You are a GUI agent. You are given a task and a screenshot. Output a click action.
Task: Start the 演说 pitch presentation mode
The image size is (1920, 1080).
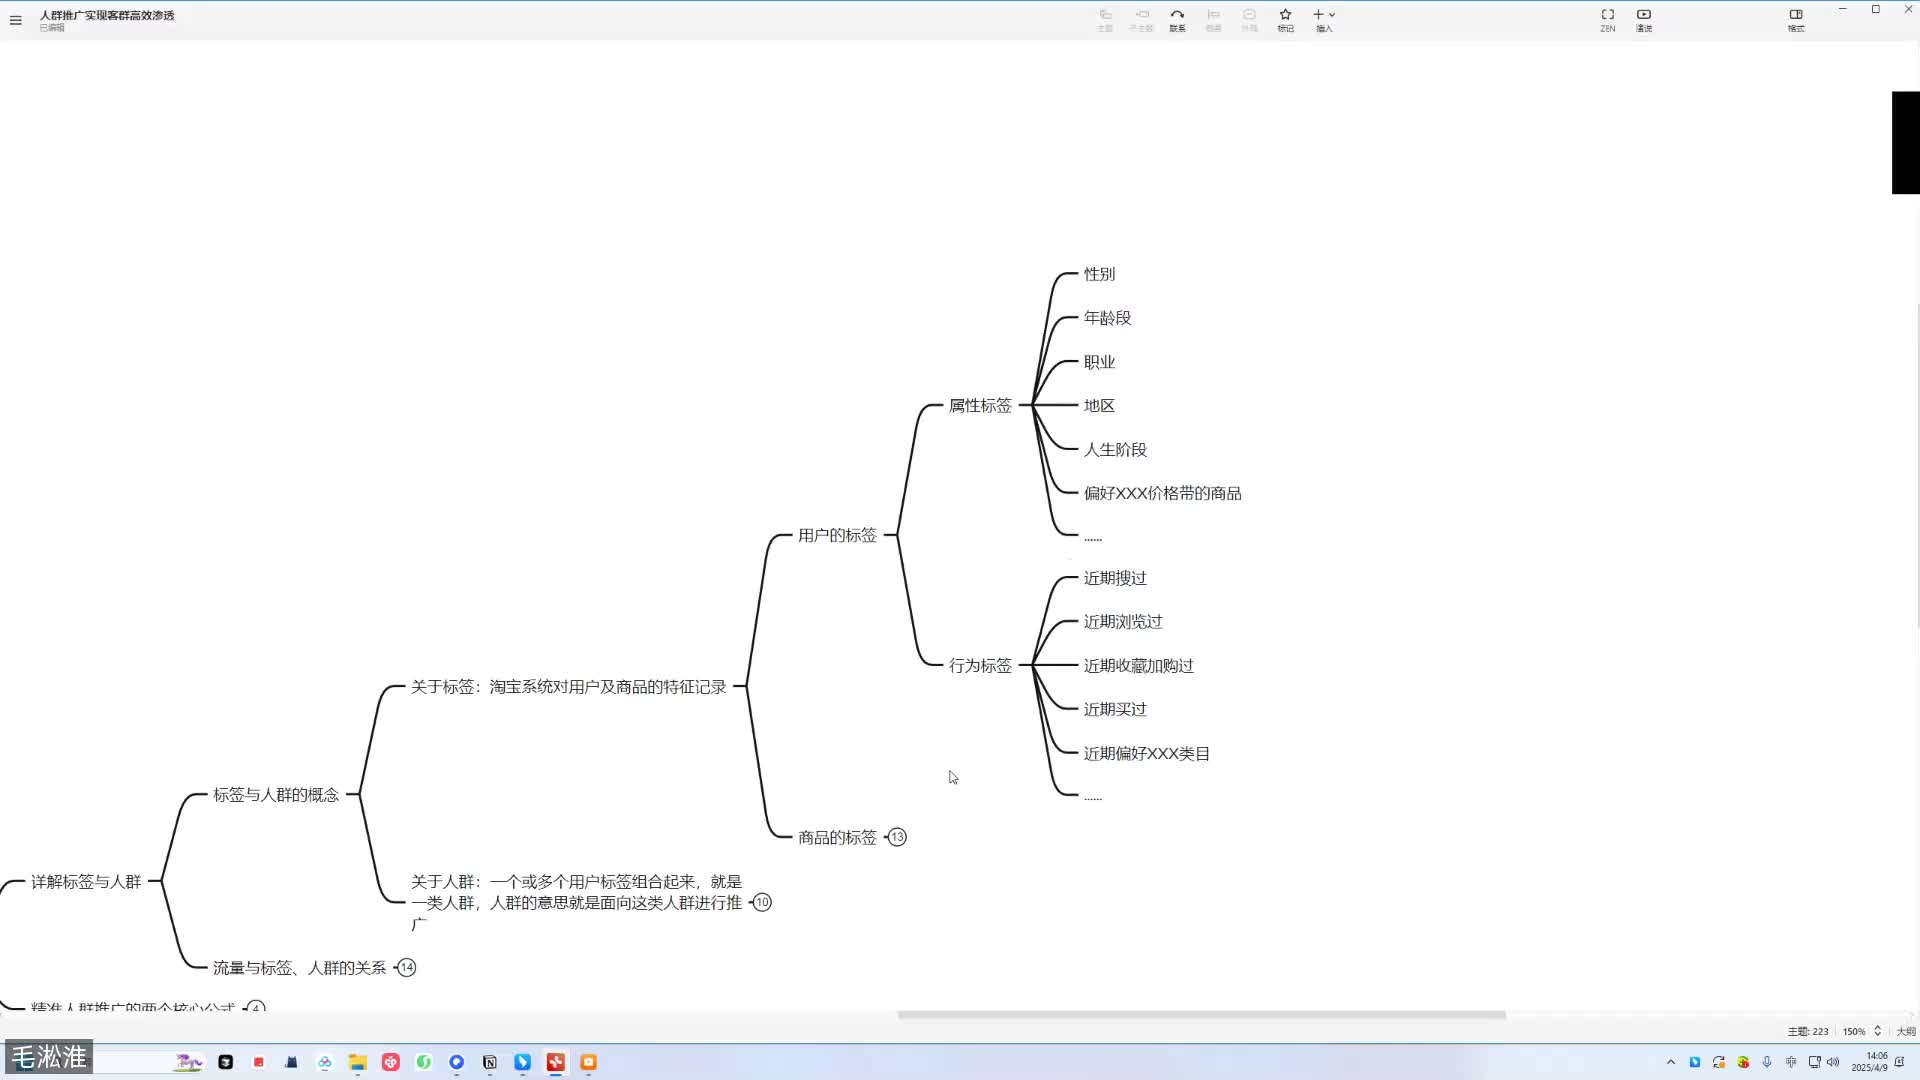click(1644, 19)
